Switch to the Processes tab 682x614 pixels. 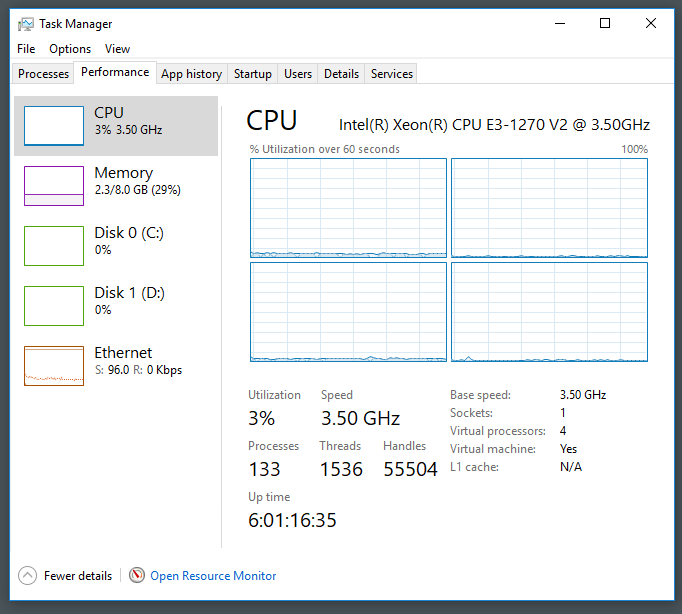[x=43, y=73]
